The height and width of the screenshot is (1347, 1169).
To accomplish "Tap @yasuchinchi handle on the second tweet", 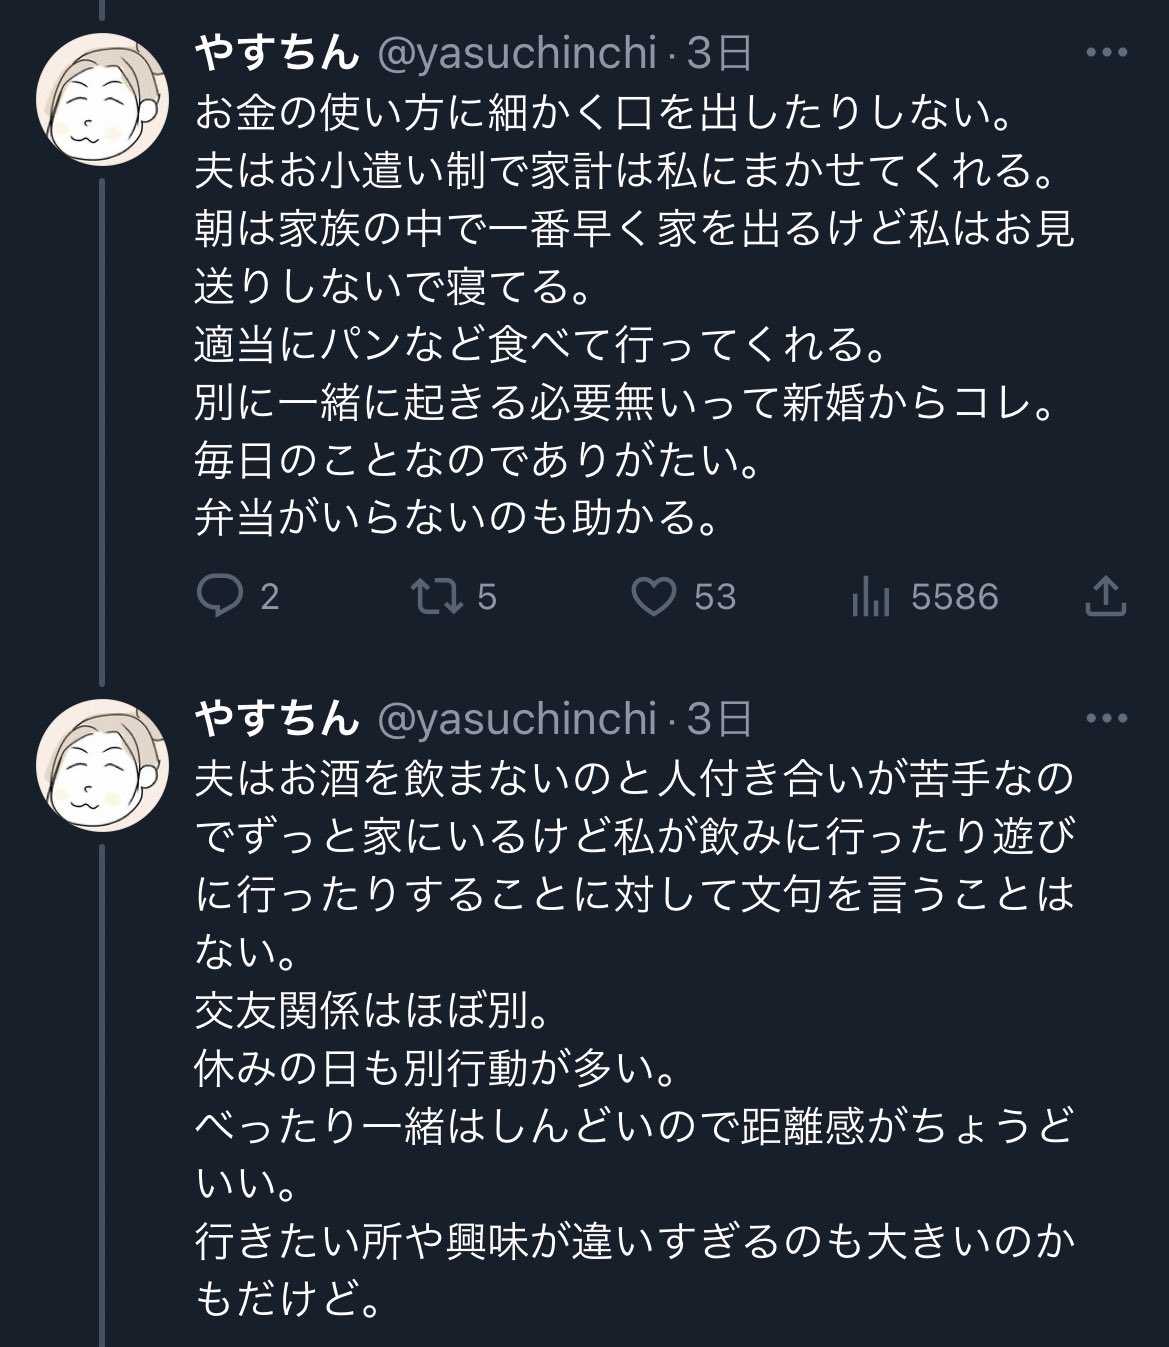I will tap(516, 718).
